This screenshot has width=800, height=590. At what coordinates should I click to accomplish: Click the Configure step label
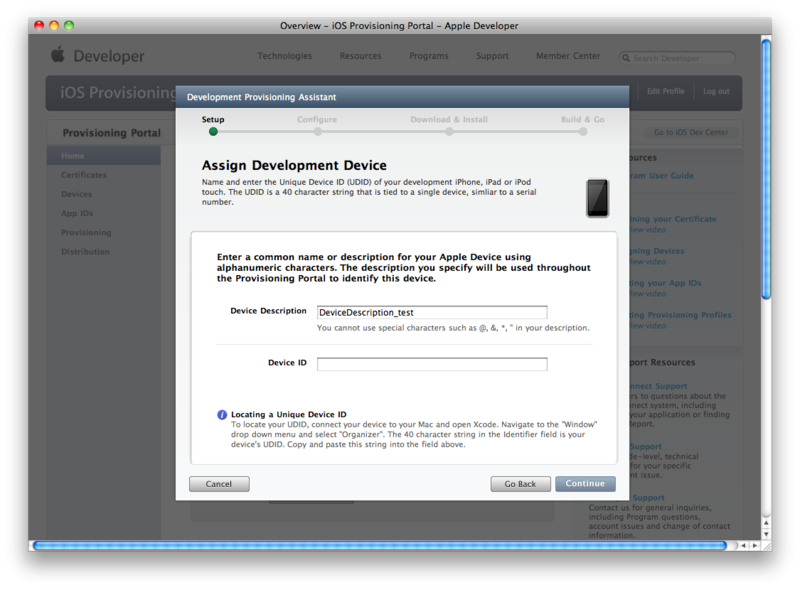click(x=317, y=119)
